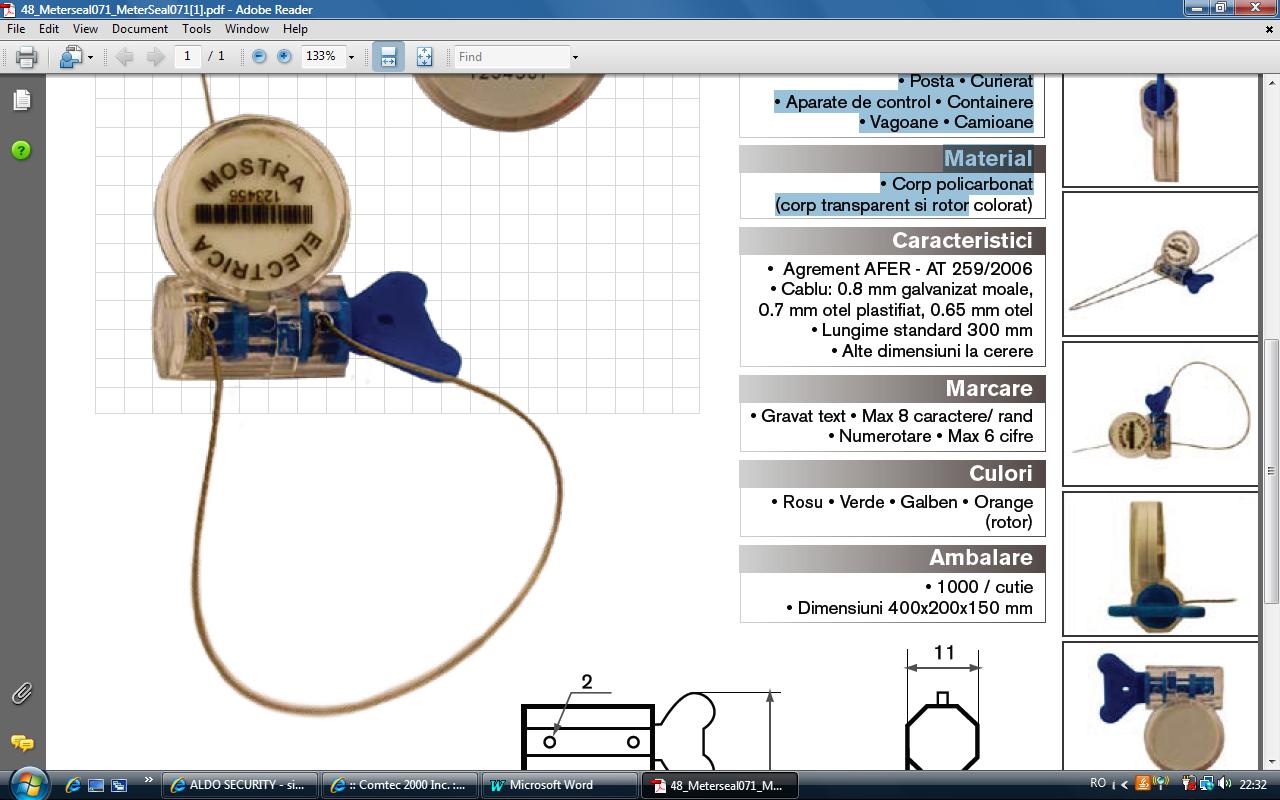Open the Document menu
This screenshot has height=800, width=1280.
pos(140,29)
